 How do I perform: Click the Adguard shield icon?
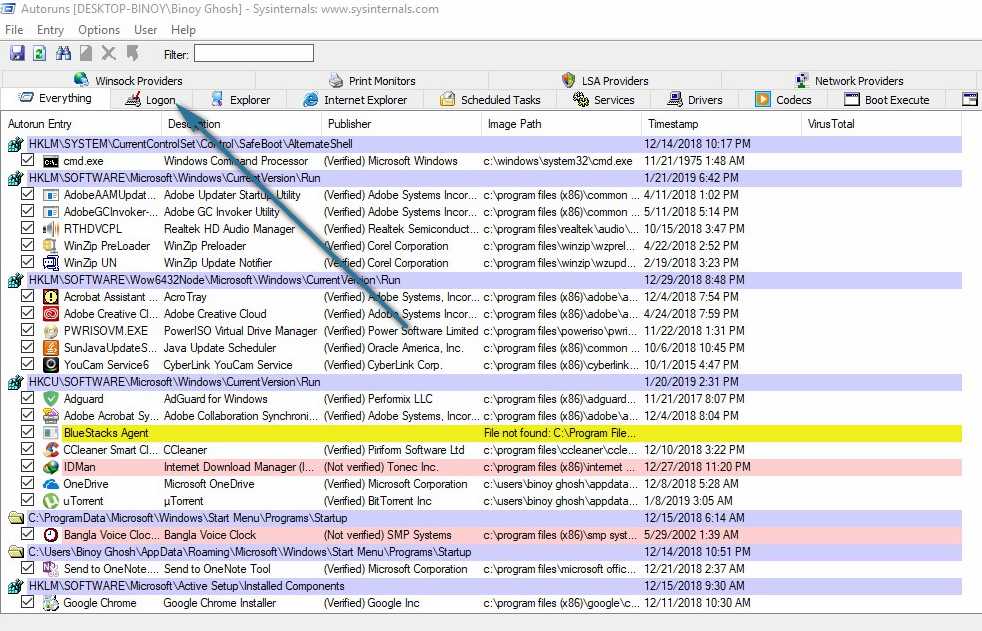(51, 399)
